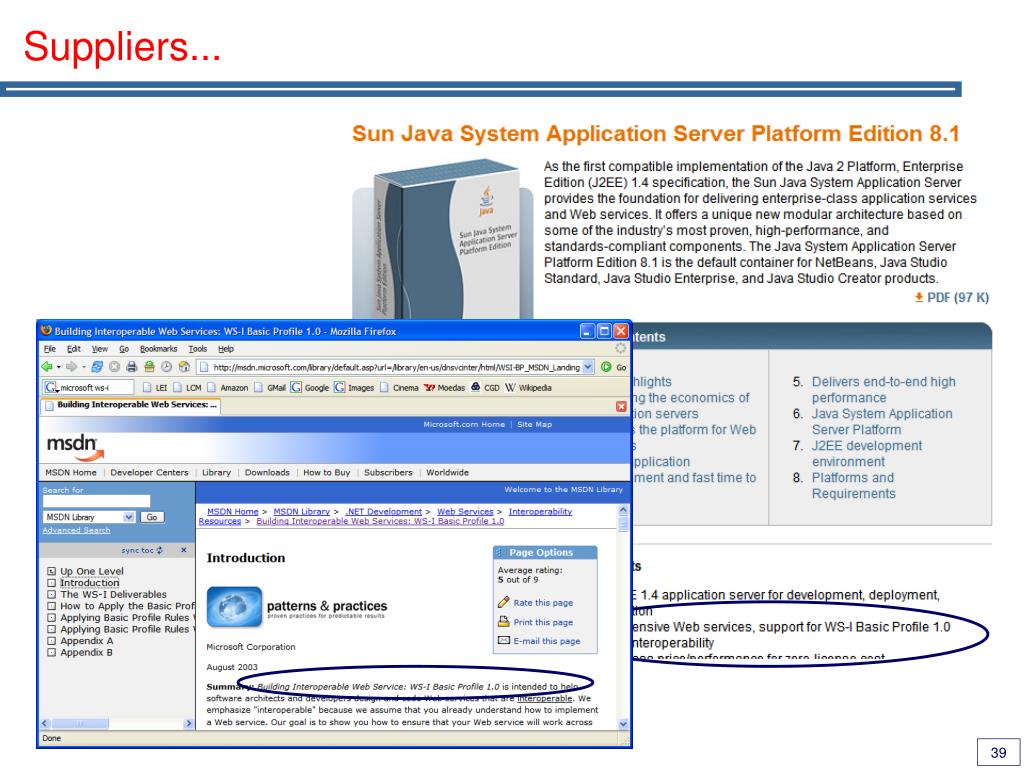Click Subscribers in MSDN navigation bar
This screenshot has height=768, width=1024.
click(x=388, y=472)
